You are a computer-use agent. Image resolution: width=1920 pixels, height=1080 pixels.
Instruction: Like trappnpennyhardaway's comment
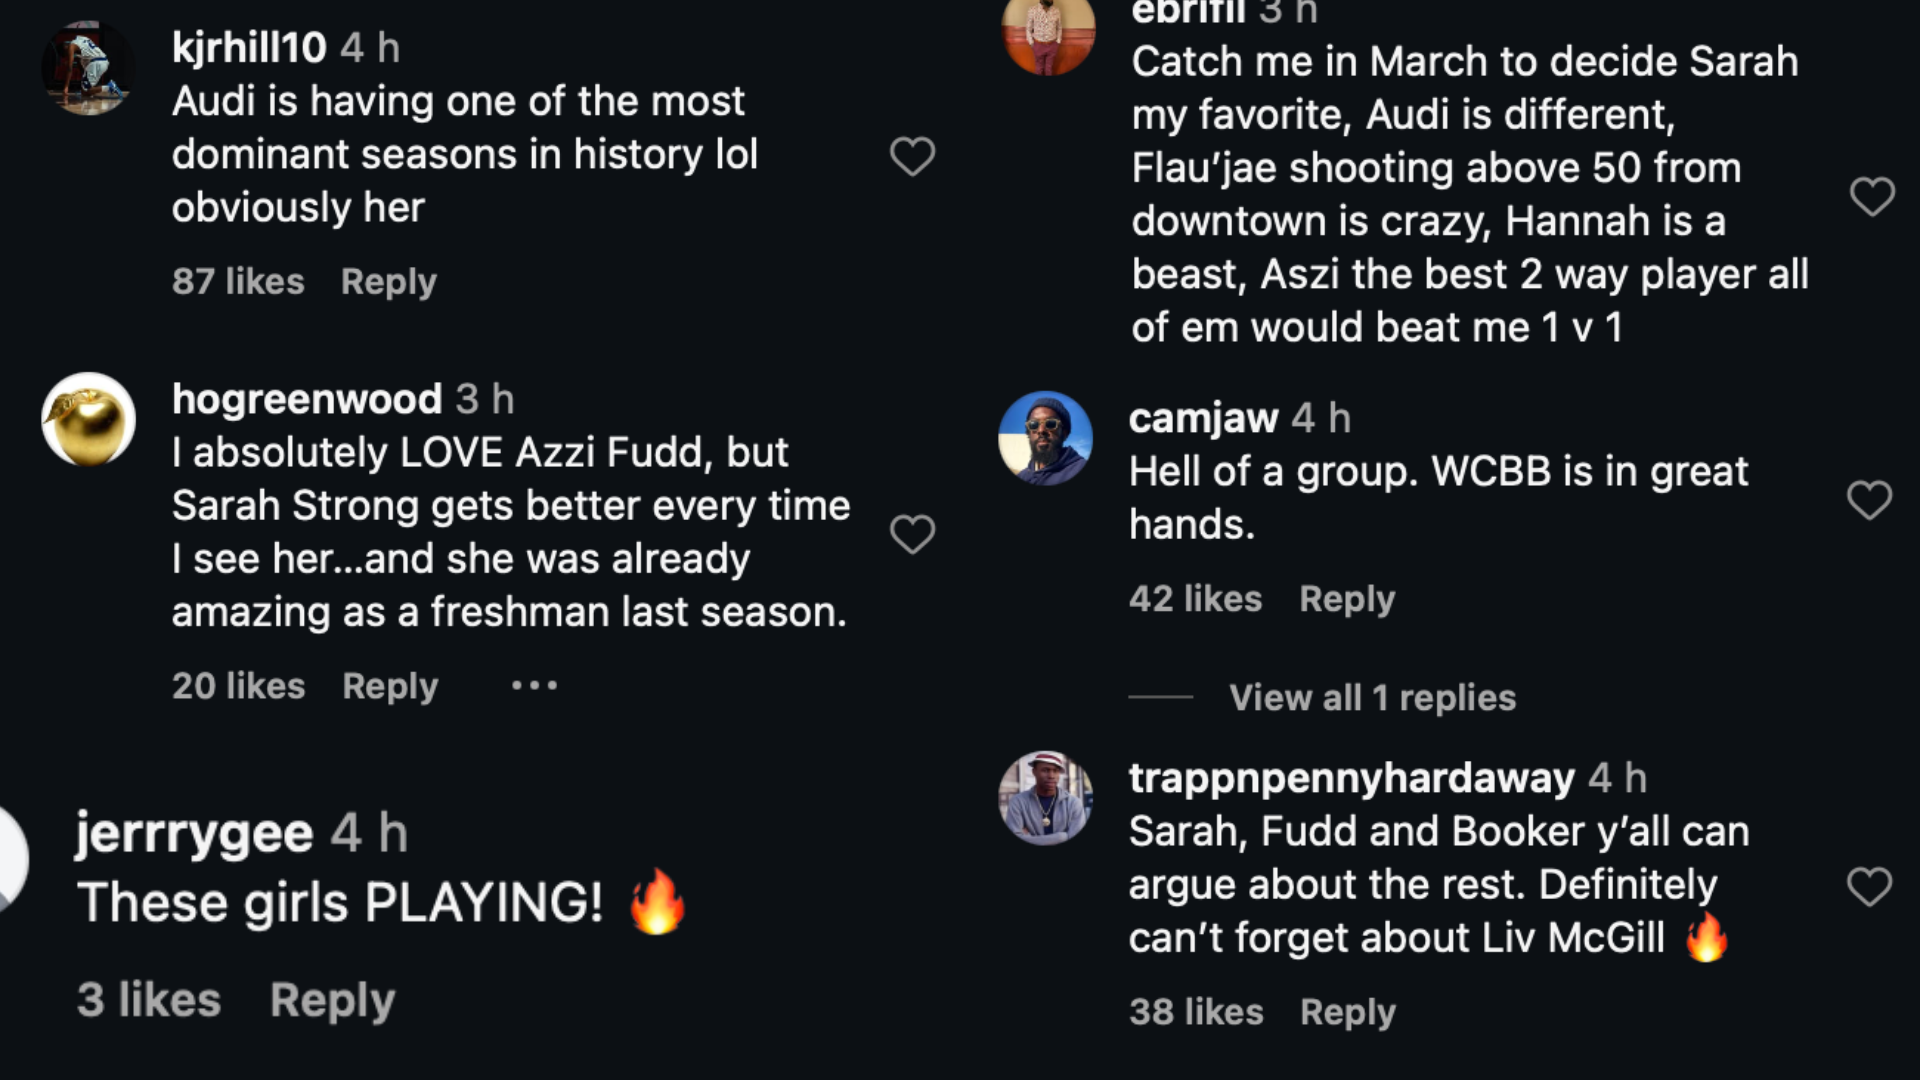(x=1869, y=886)
